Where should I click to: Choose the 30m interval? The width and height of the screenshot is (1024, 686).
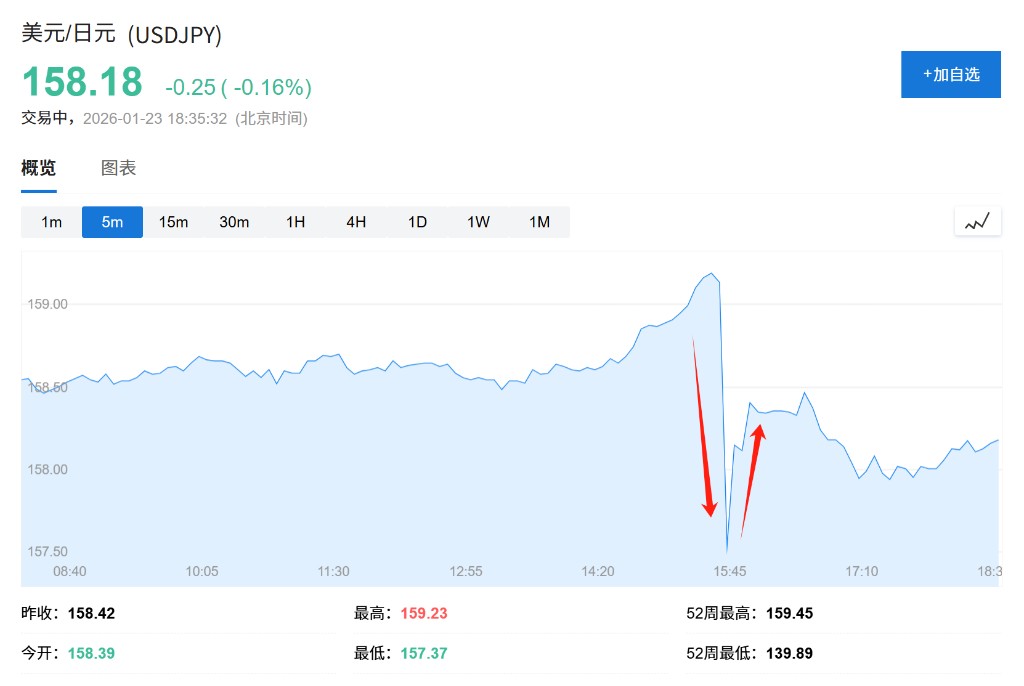(x=234, y=222)
